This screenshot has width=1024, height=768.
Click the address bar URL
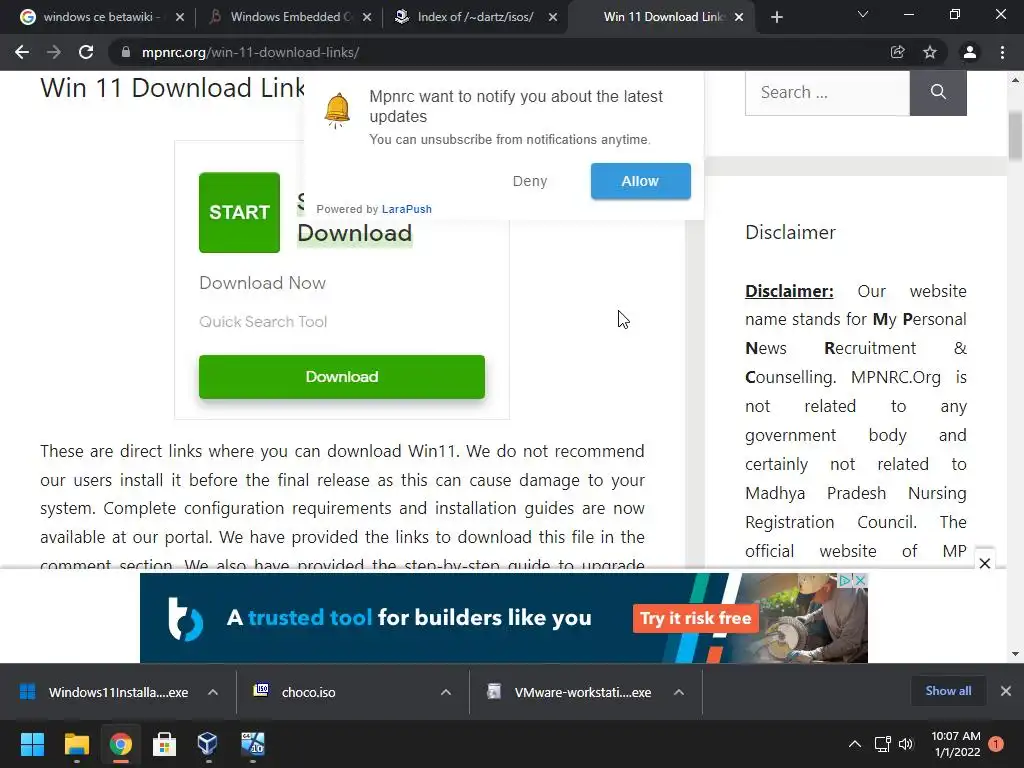tap(250, 52)
